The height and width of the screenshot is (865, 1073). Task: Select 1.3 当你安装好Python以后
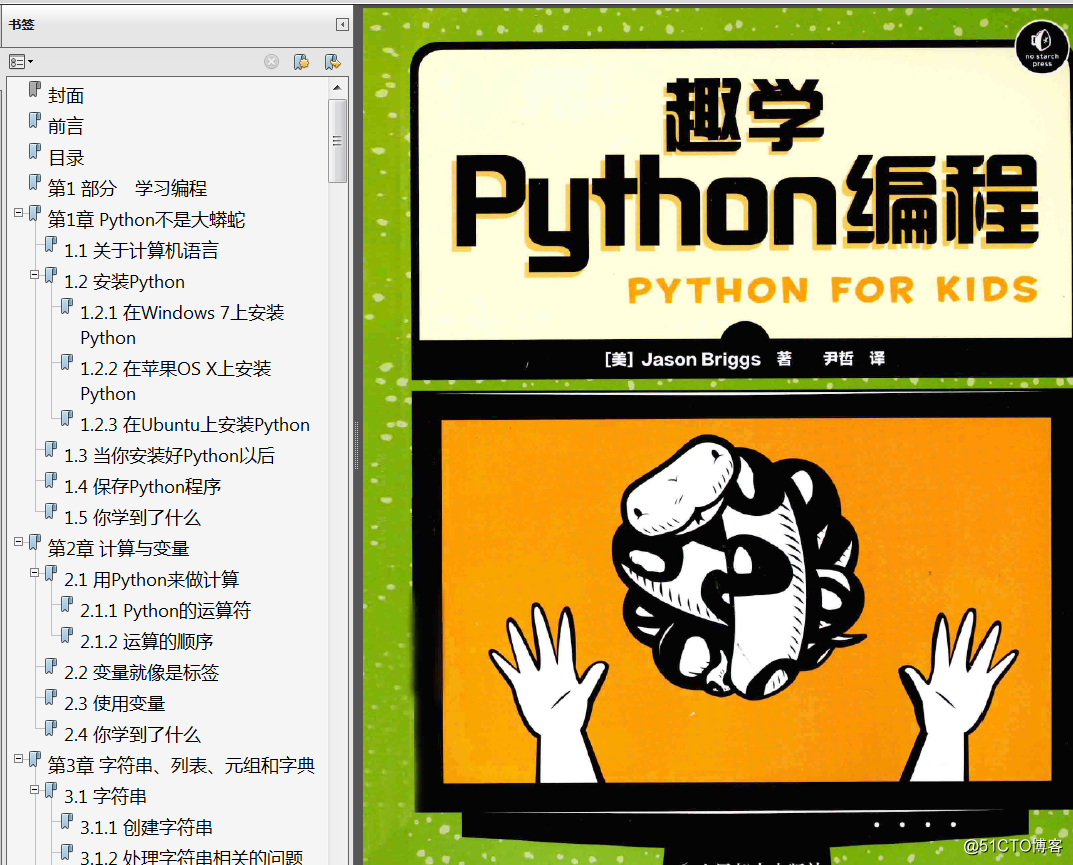pos(169,456)
